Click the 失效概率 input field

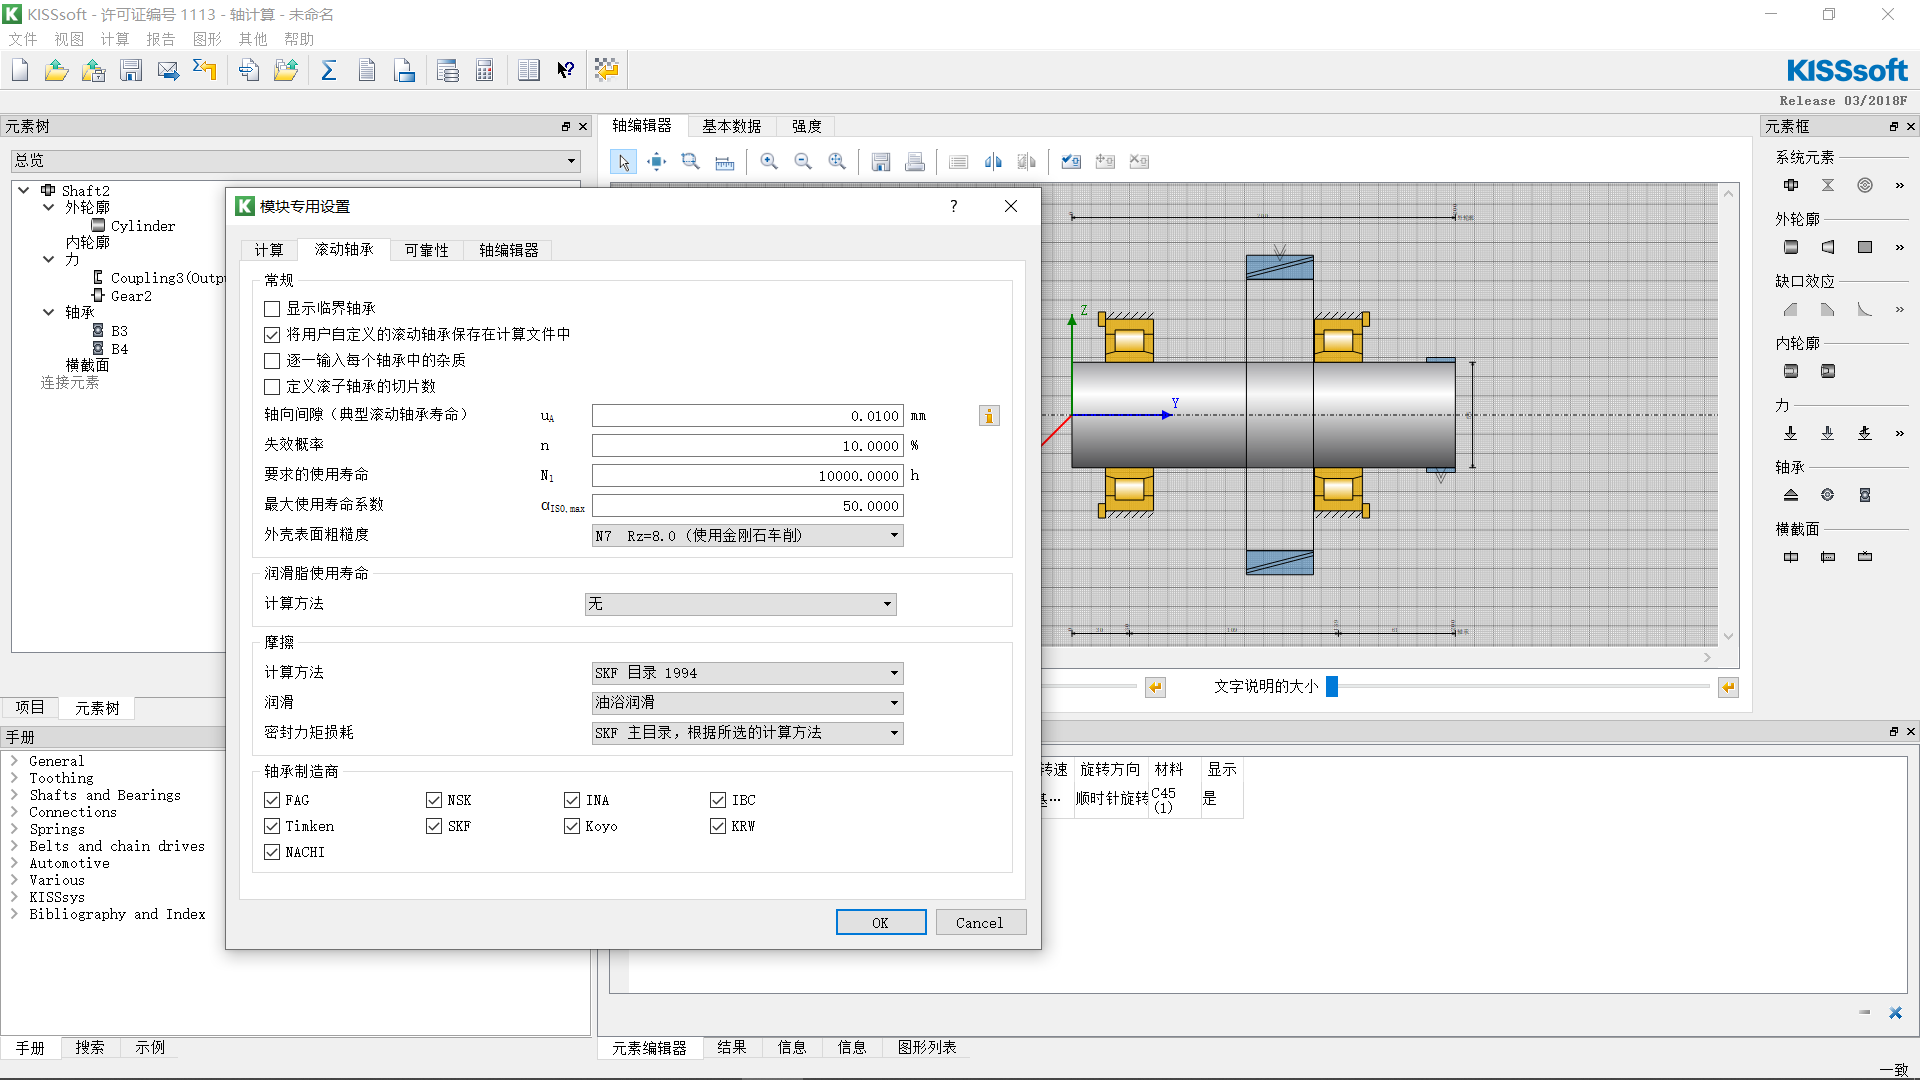coord(748,446)
